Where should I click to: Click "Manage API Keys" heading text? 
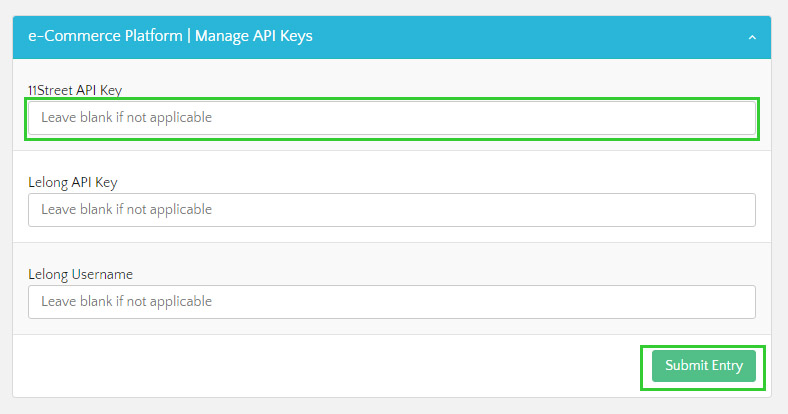coord(254,36)
